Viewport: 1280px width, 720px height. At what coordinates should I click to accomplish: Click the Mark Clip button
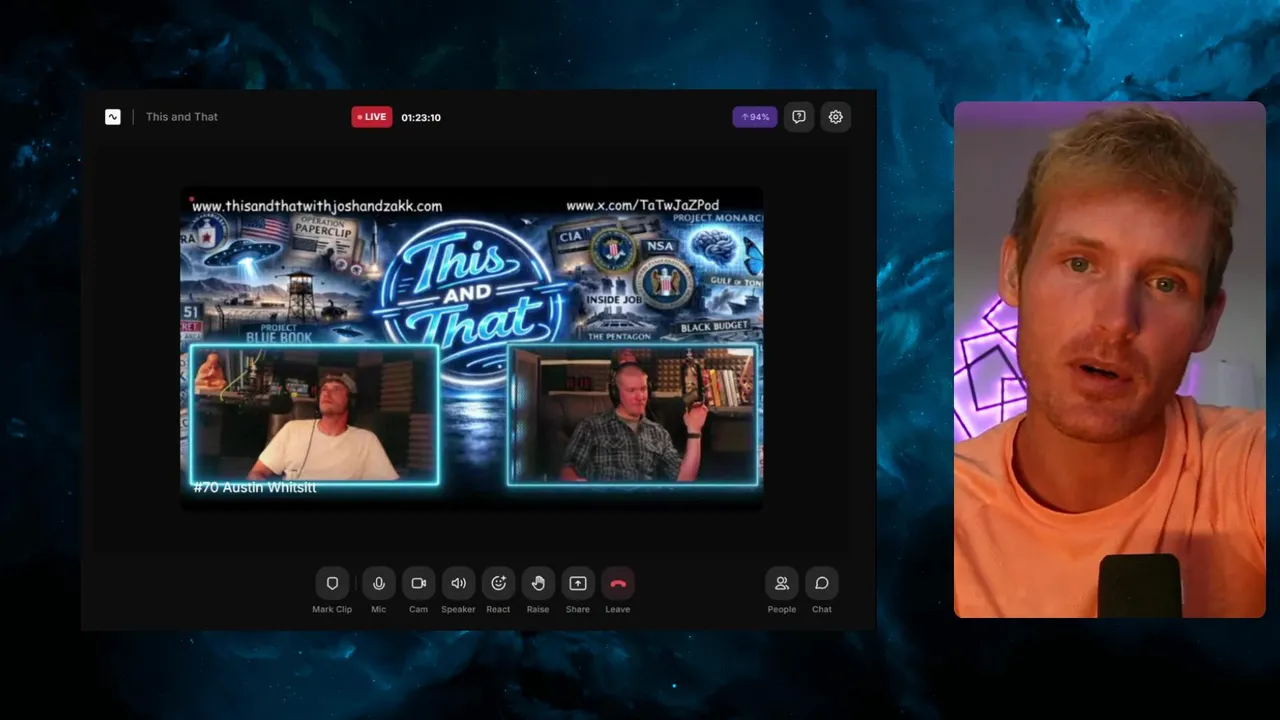tap(332, 584)
